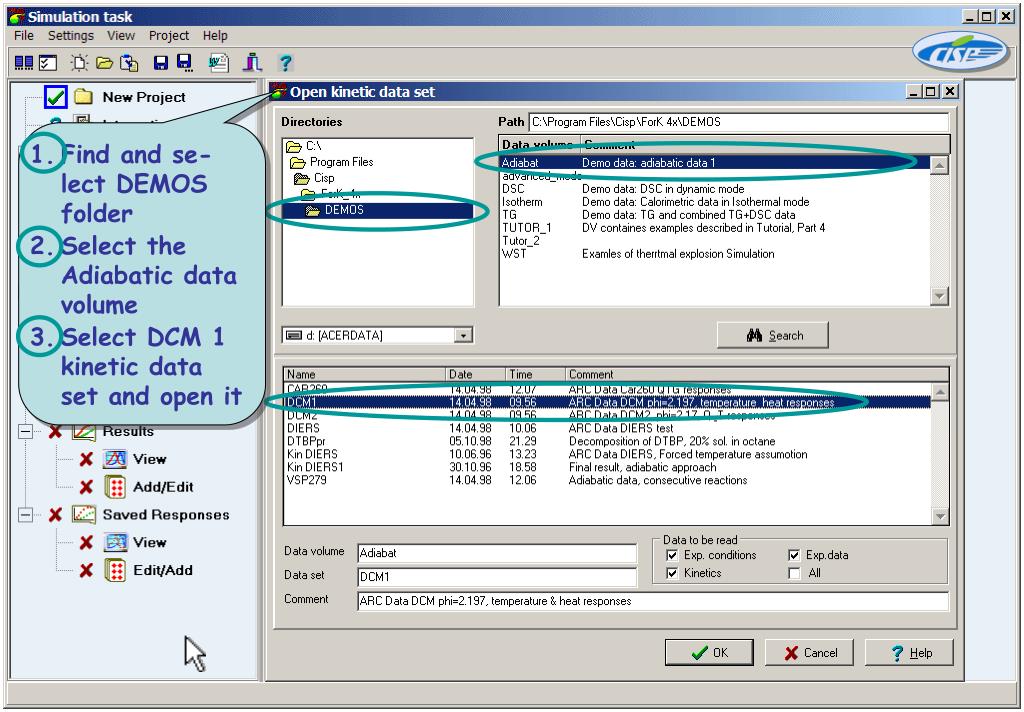Image resolution: width=1024 pixels, height=712 pixels.
Task: Click the floppy disk with dots icon
Action: coord(185,63)
